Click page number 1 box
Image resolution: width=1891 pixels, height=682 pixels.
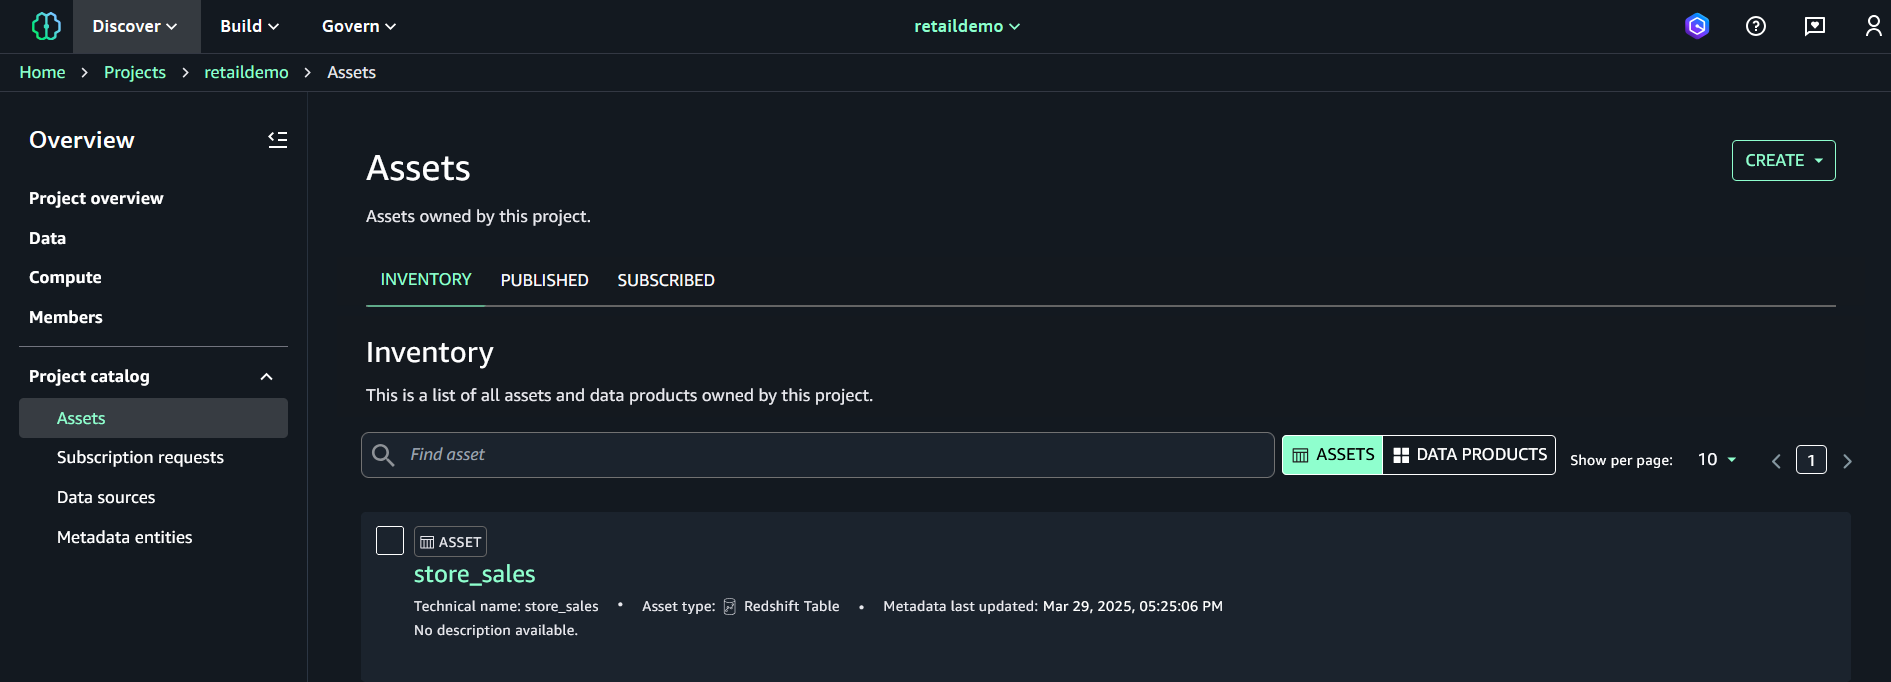(1811, 460)
